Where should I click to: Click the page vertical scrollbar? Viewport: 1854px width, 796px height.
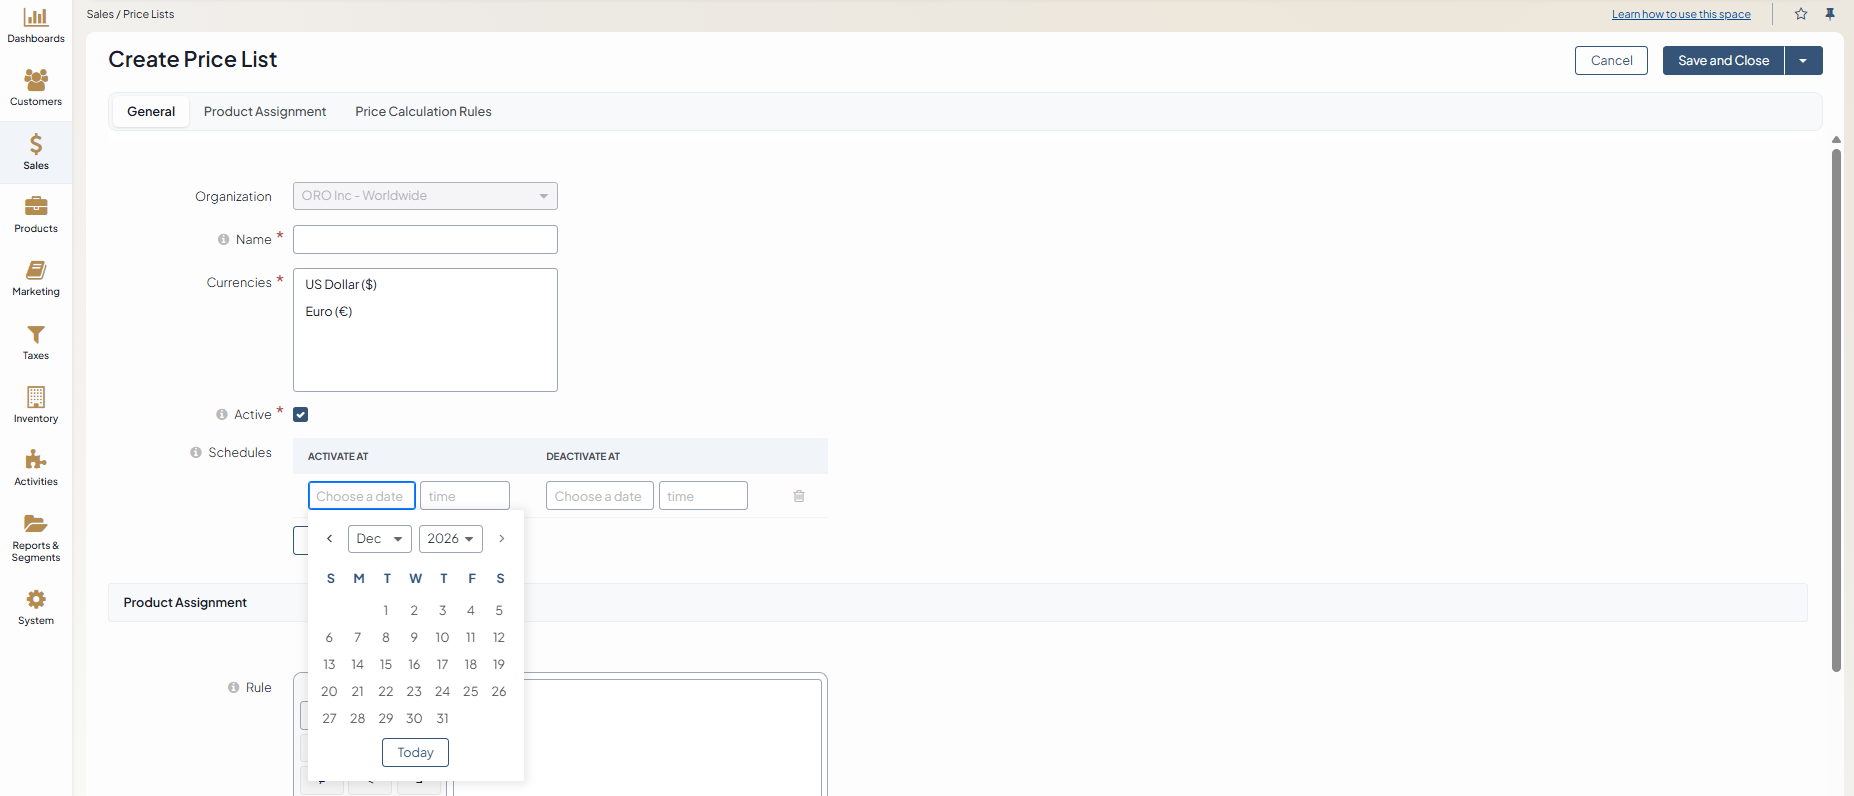pyautogui.click(x=1836, y=410)
